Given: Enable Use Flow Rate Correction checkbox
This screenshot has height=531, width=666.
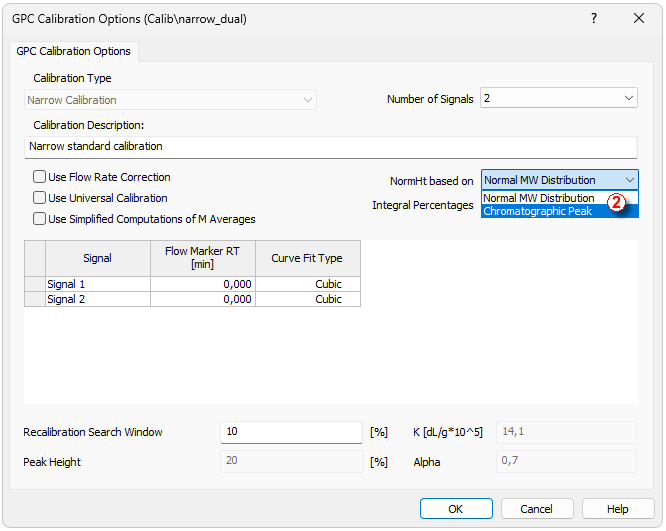Looking at the screenshot, I should 40,177.
